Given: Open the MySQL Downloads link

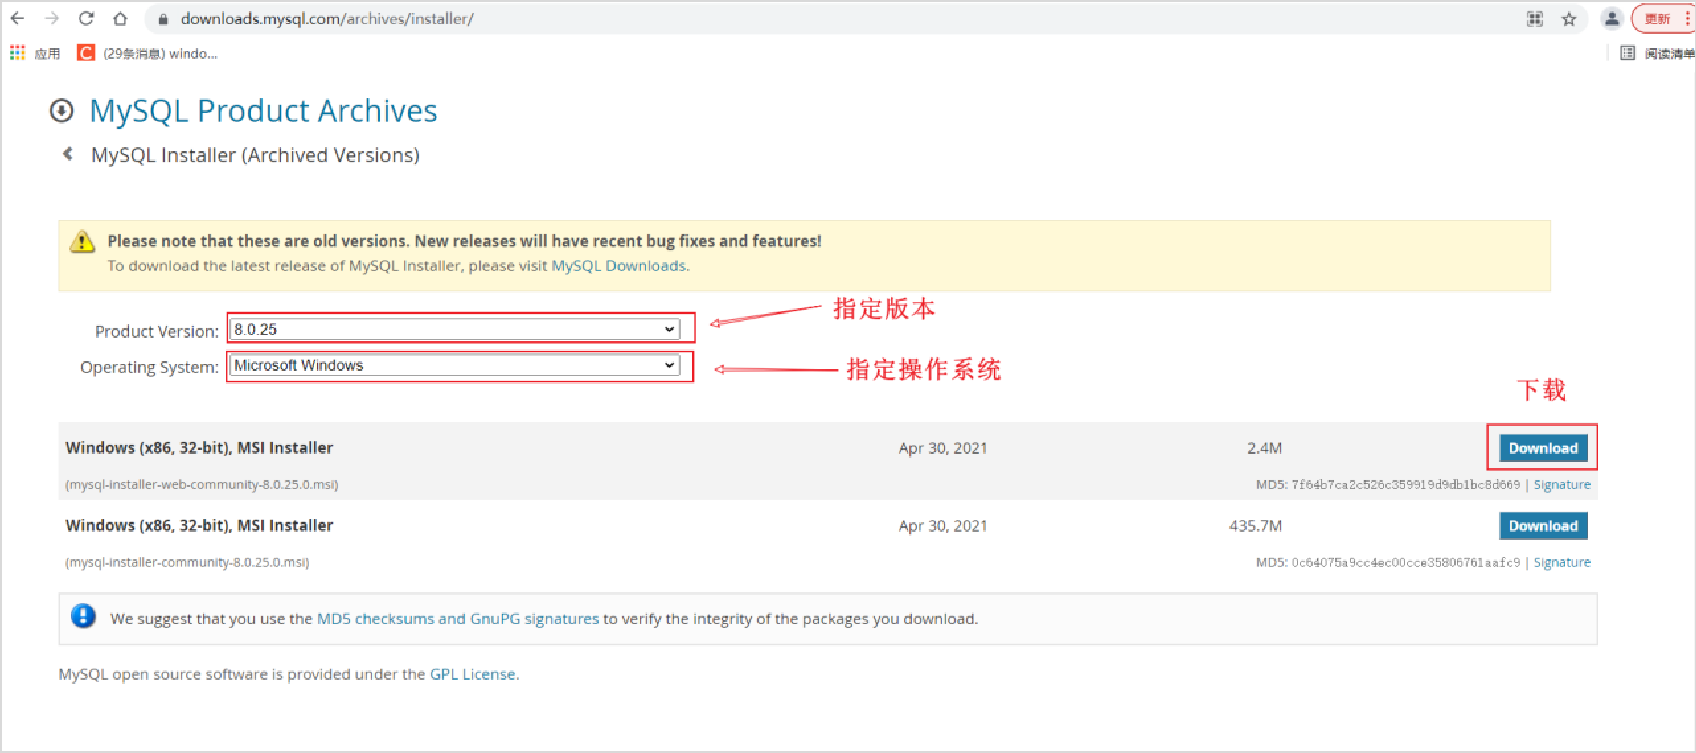Looking at the screenshot, I should click(x=618, y=266).
